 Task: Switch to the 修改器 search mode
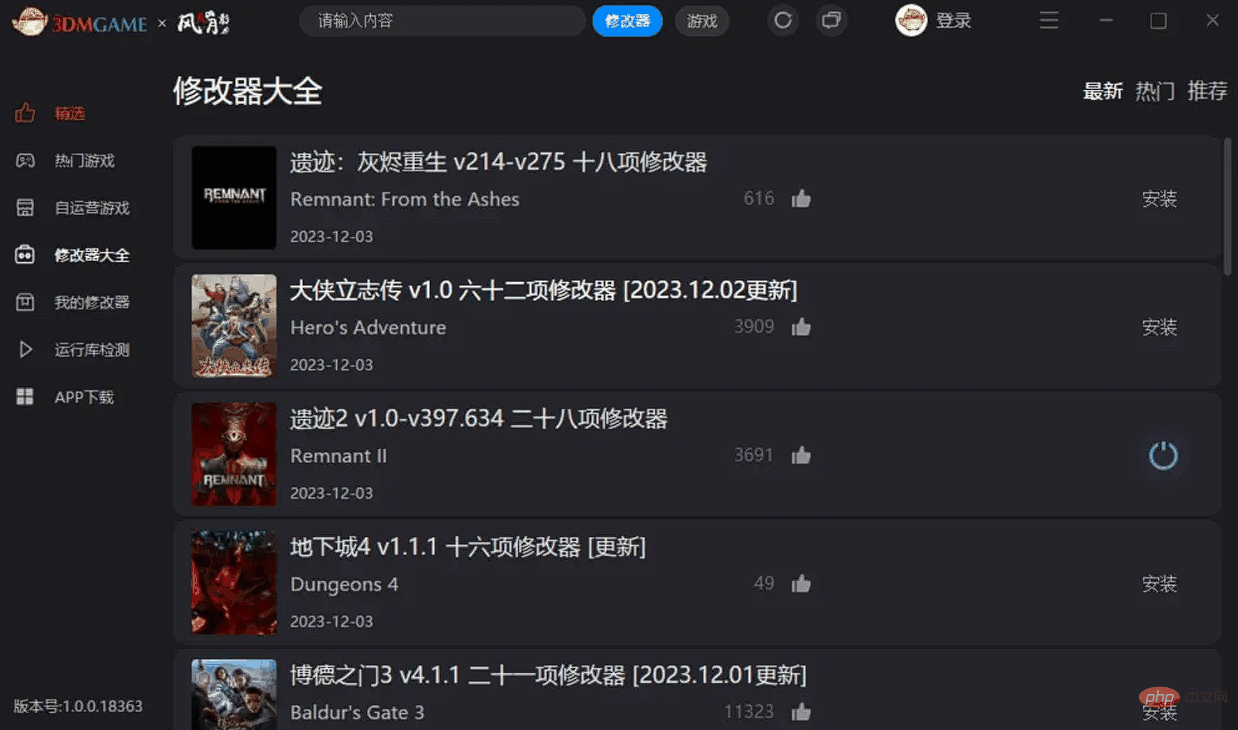tap(627, 21)
